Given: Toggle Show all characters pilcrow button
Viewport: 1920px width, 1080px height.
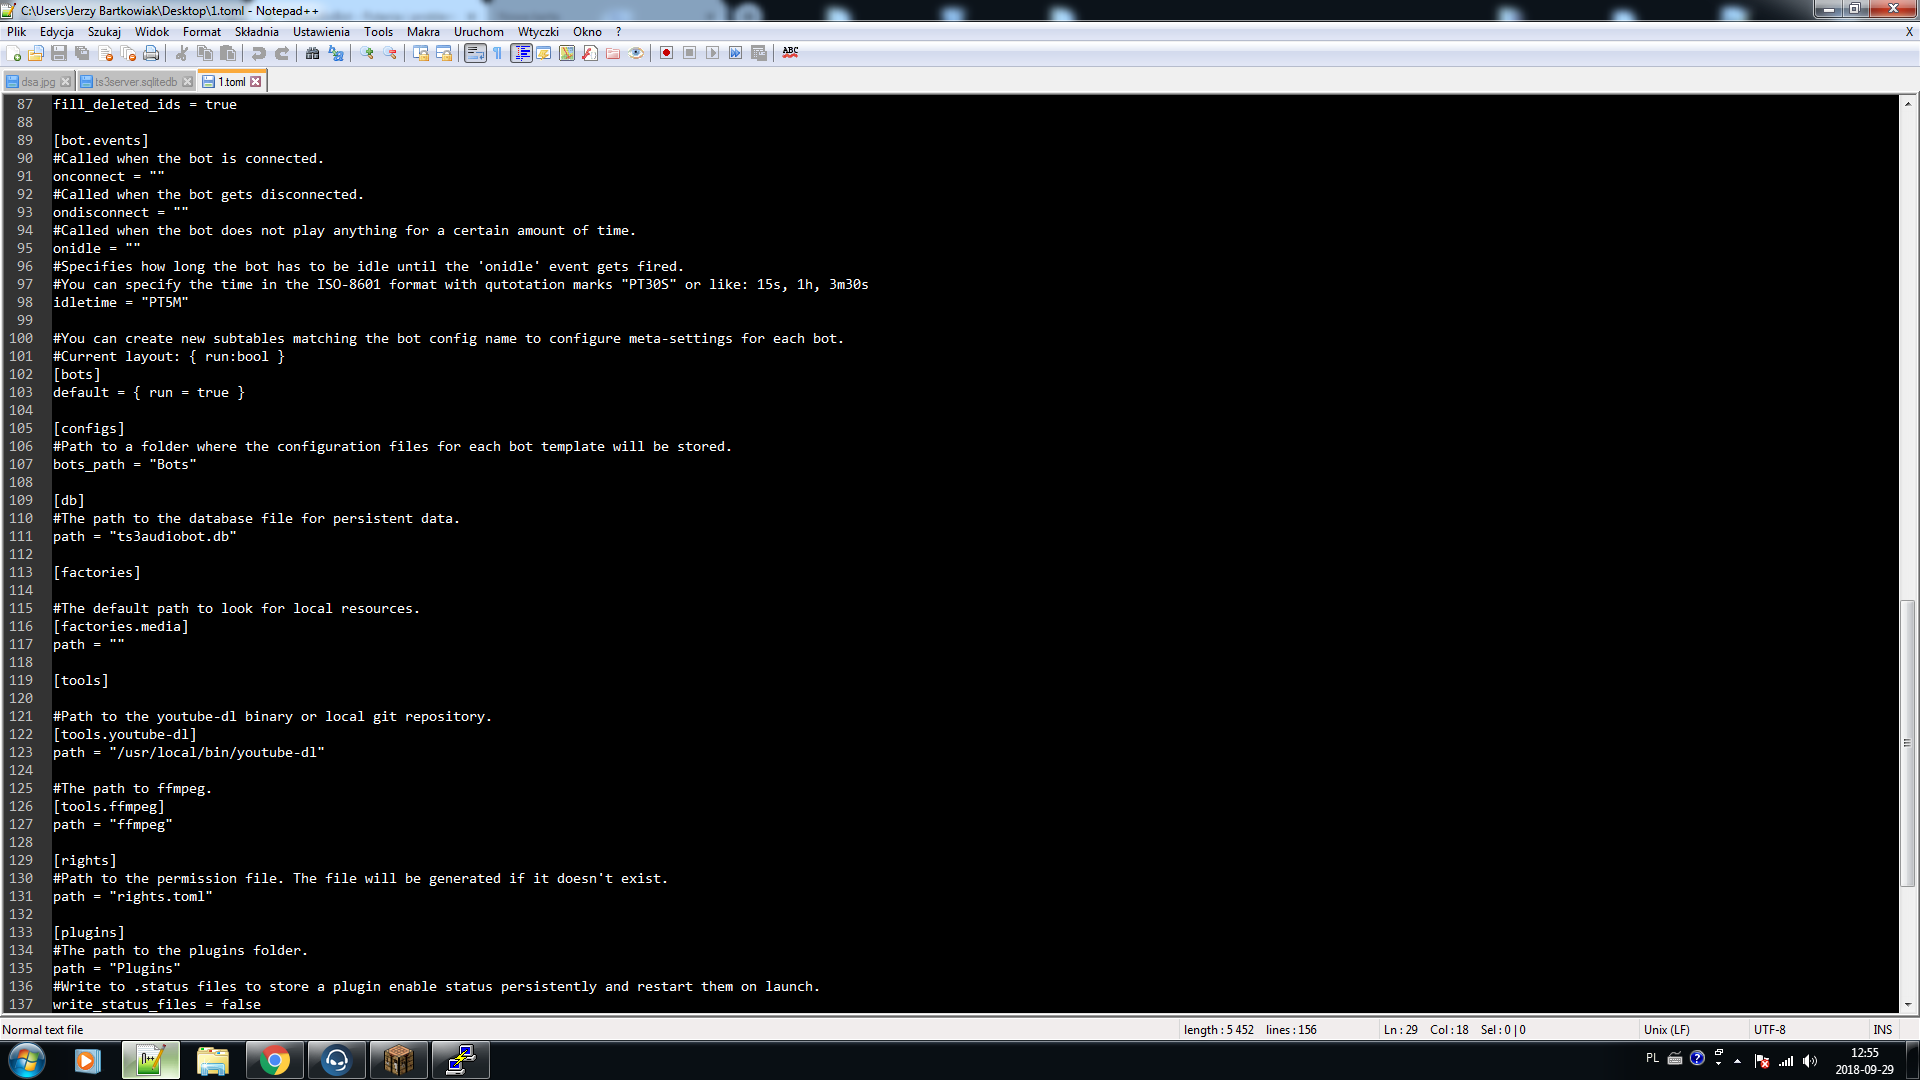Looking at the screenshot, I should pyautogui.click(x=497, y=53).
